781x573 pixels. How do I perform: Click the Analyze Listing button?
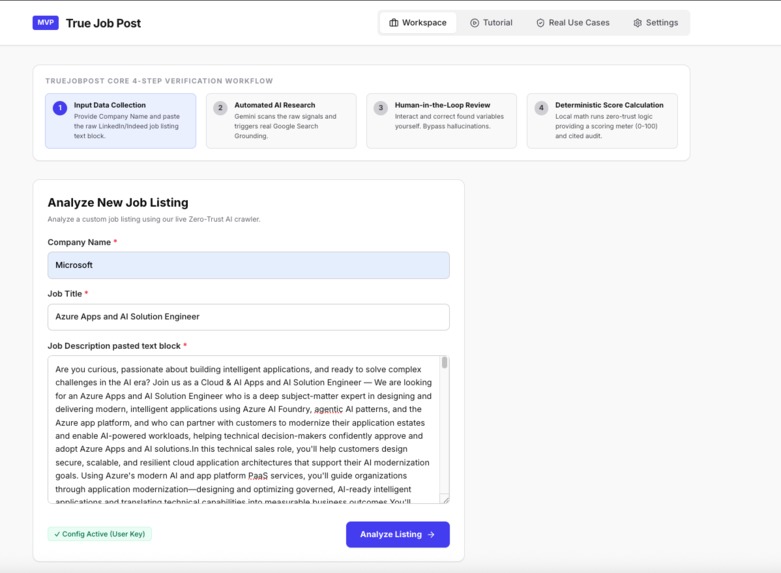[398, 535]
